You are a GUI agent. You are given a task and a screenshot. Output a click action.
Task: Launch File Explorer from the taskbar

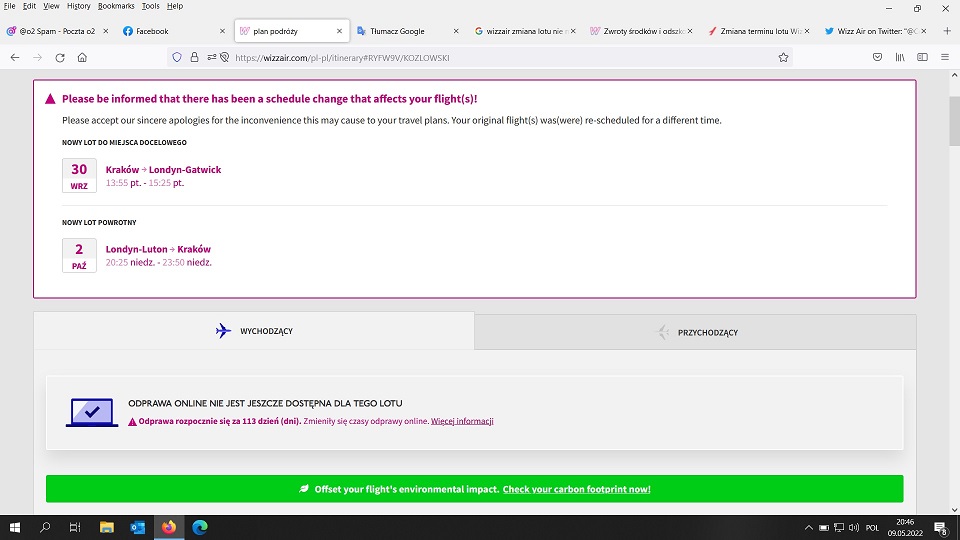[x=107, y=527]
